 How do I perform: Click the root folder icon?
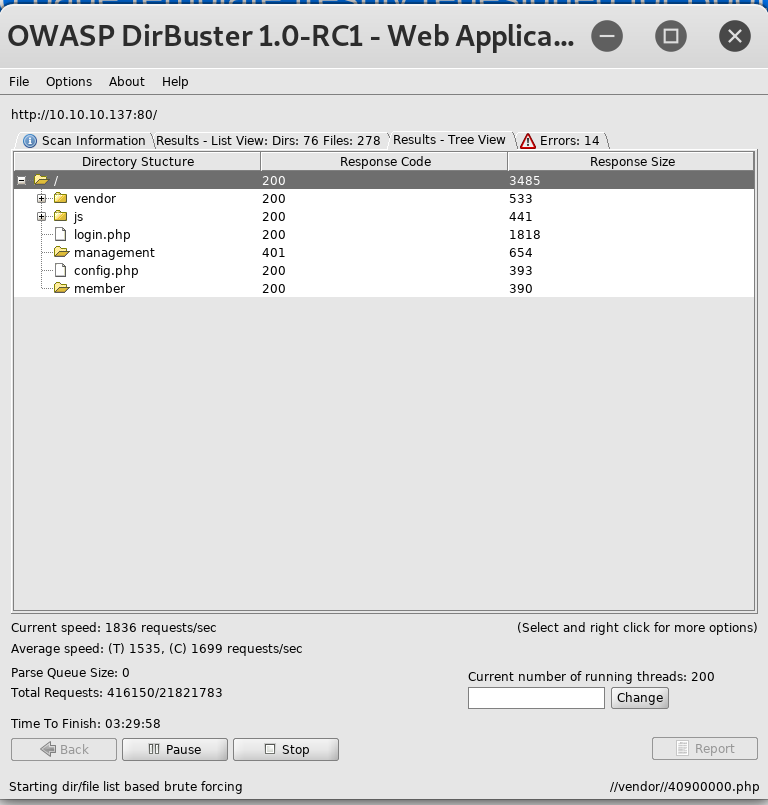[x=41, y=180]
